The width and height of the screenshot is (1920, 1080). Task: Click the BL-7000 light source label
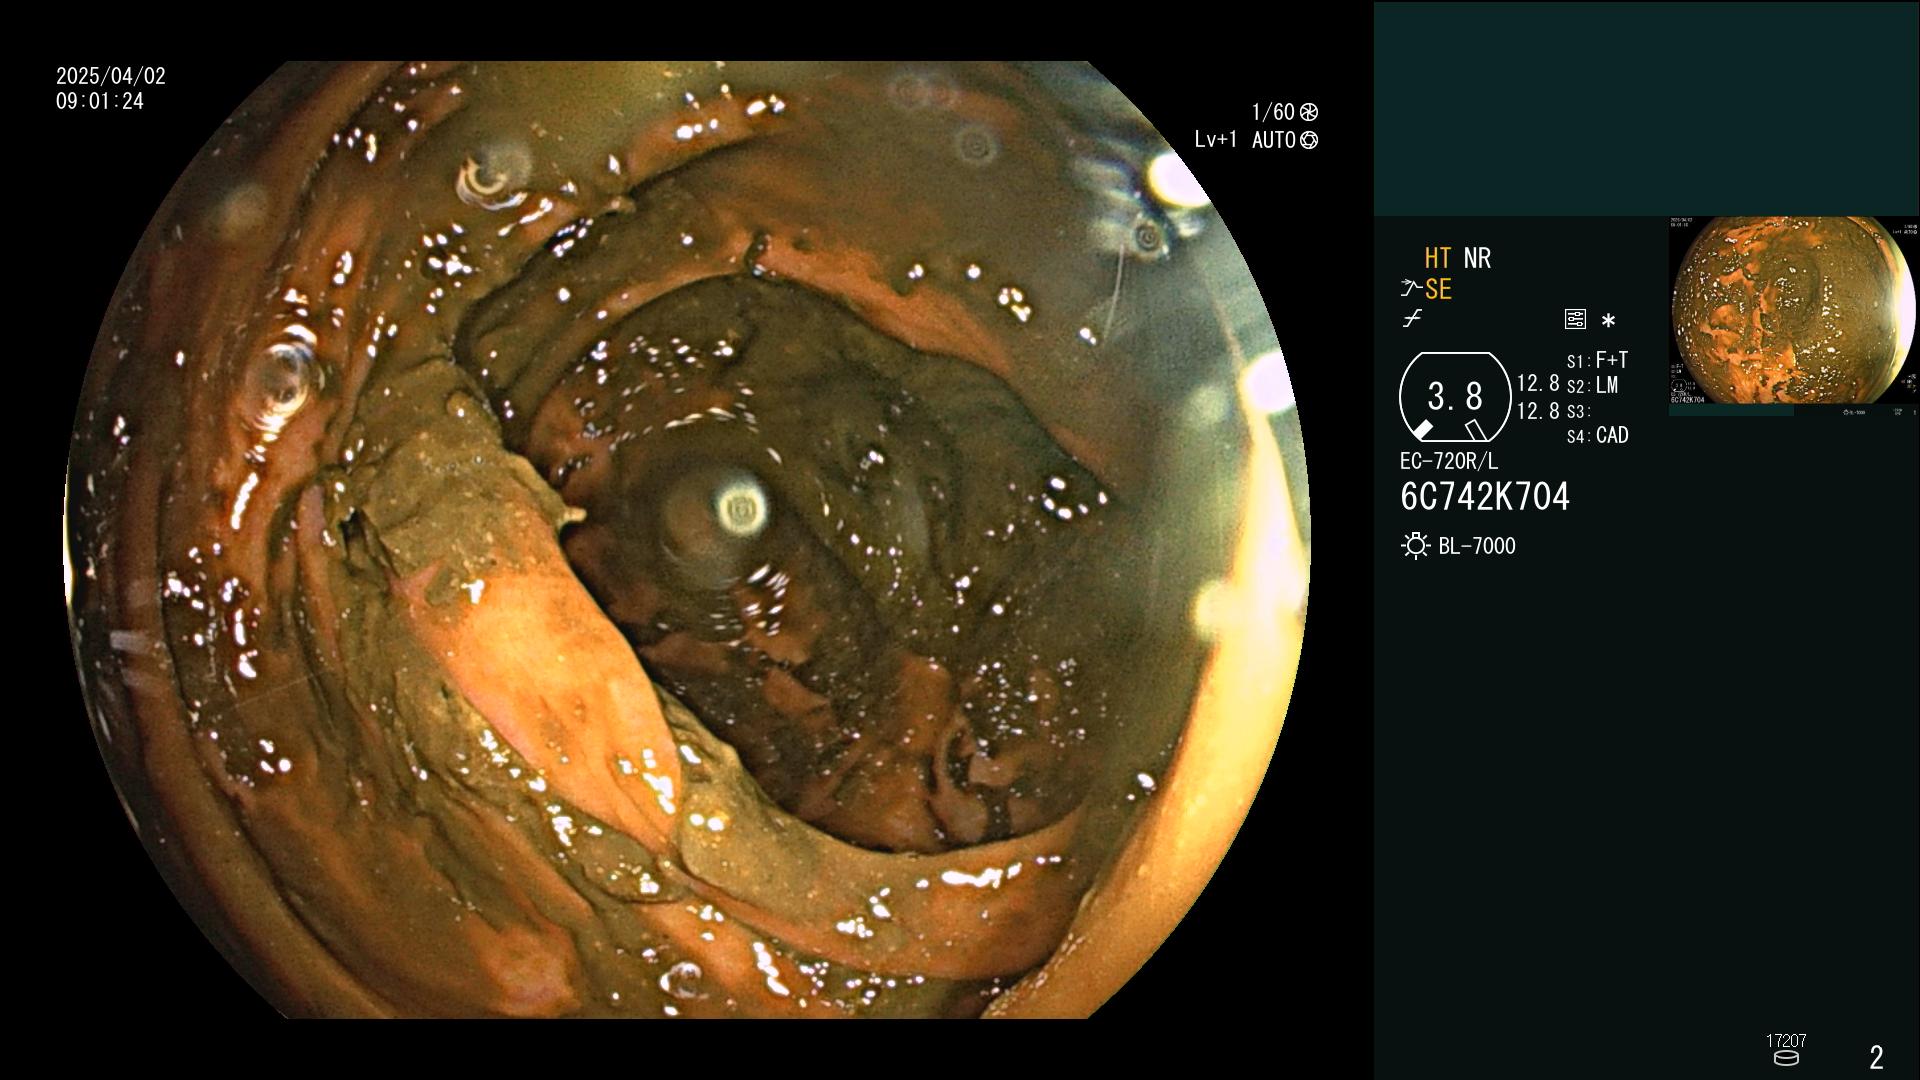1477,546
